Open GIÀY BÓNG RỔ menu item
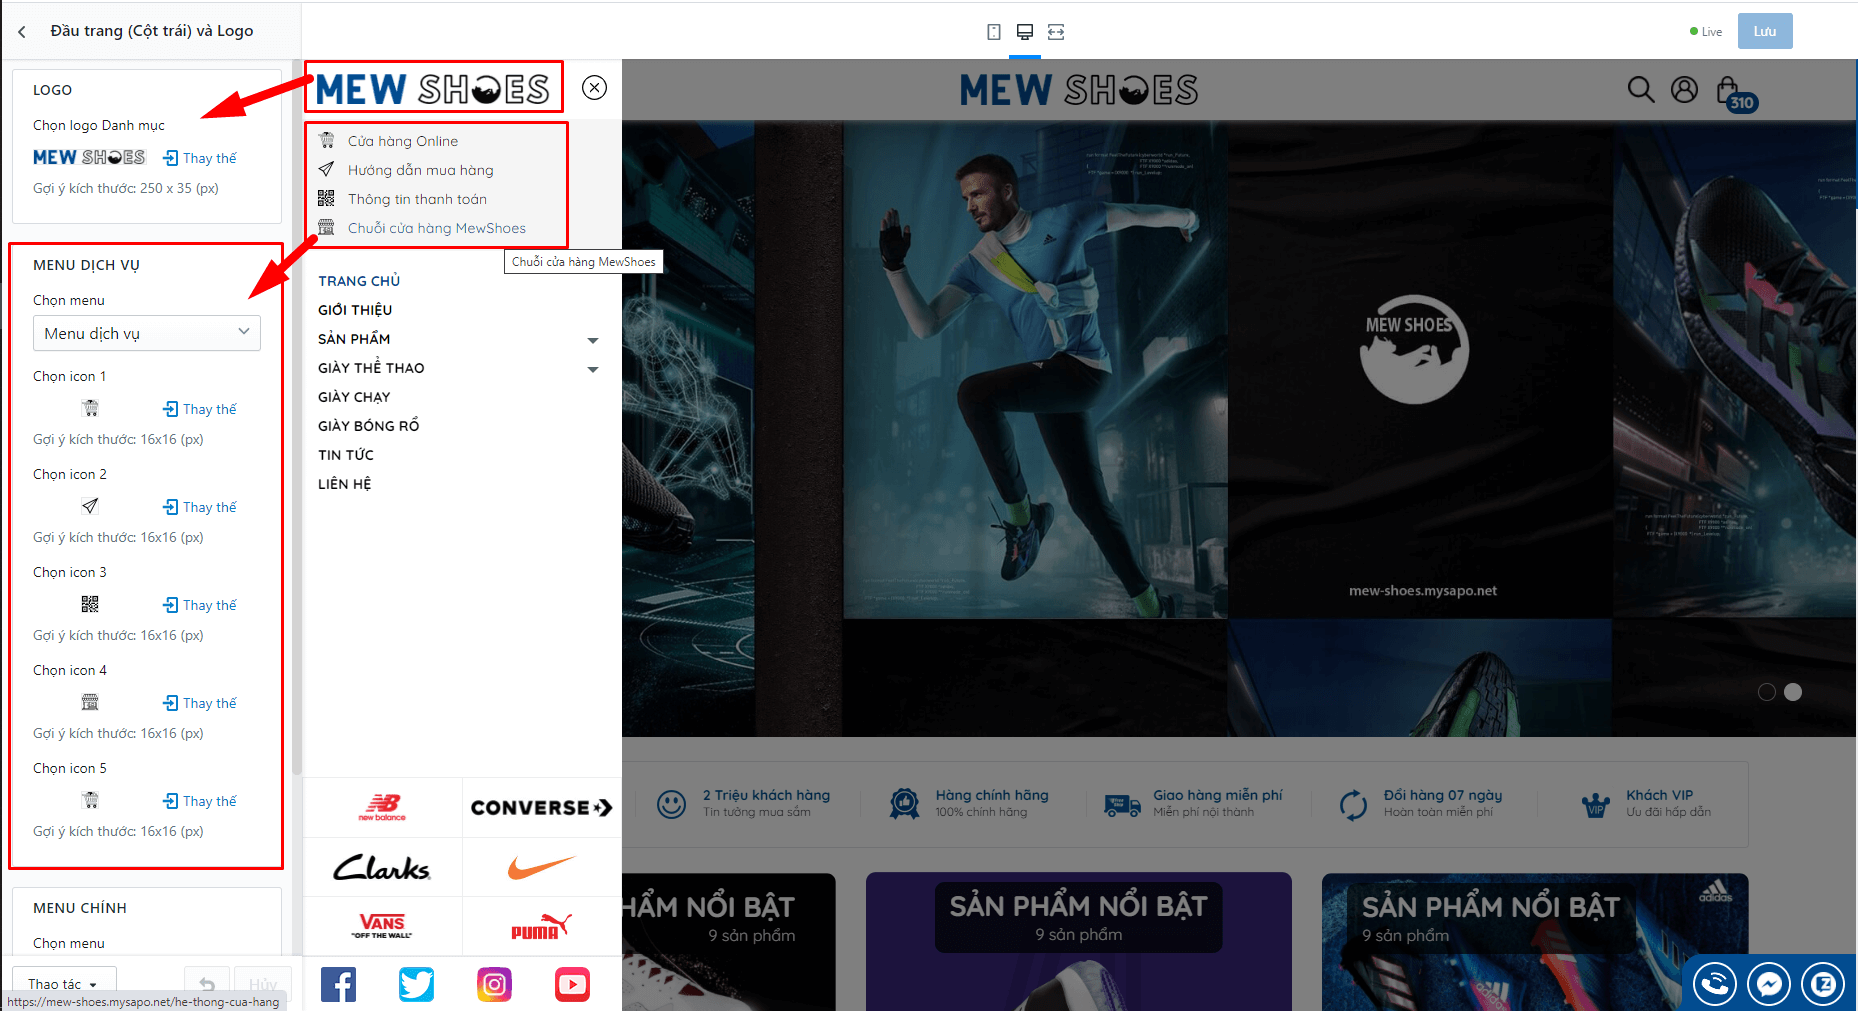The height and width of the screenshot is (1011, 1858). pyautogui.click(x=369, y=426)
